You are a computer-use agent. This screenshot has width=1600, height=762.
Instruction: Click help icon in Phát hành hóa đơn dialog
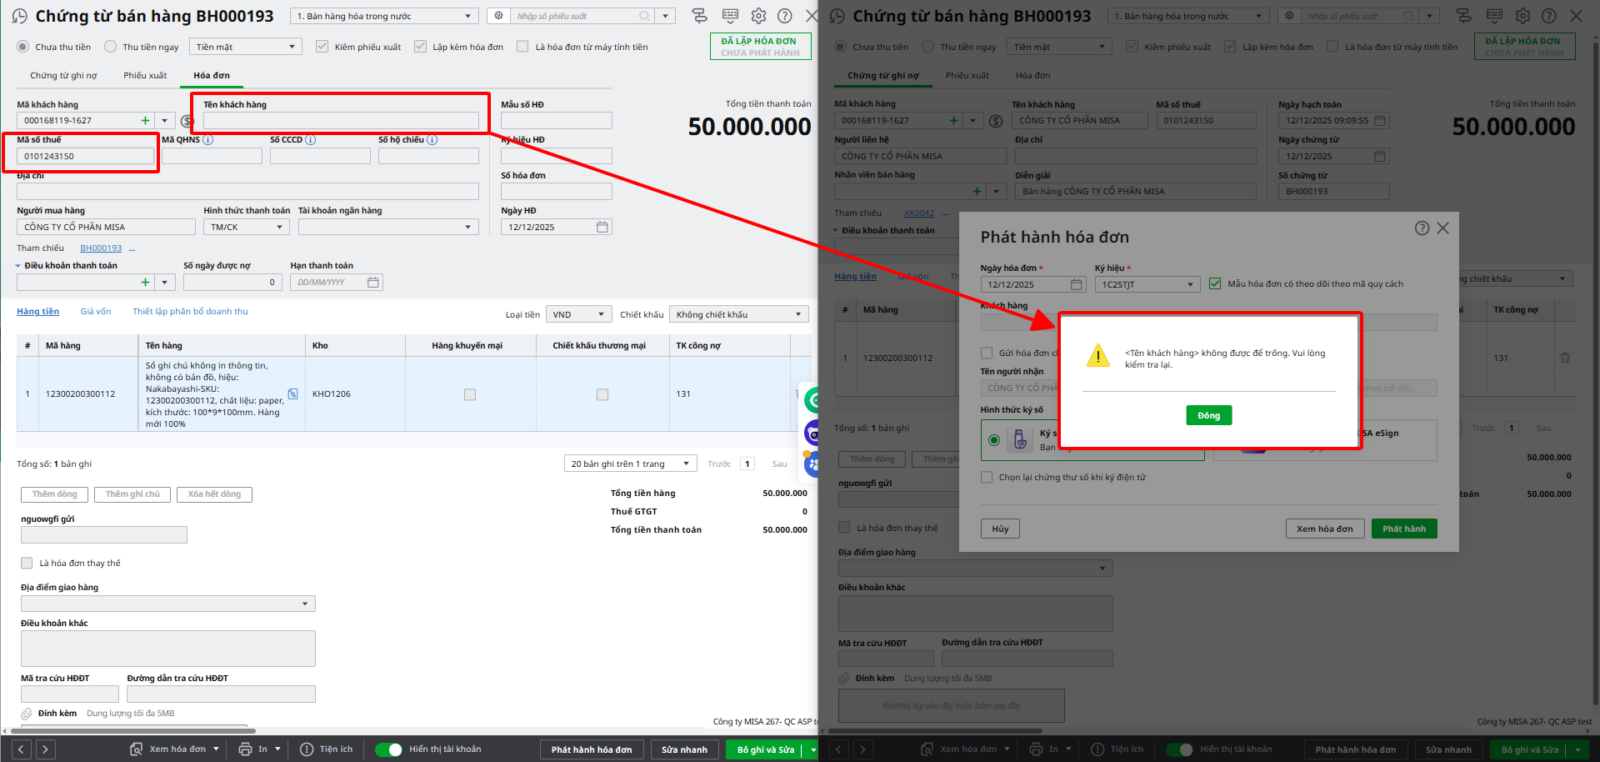[x=1421, y=228]
